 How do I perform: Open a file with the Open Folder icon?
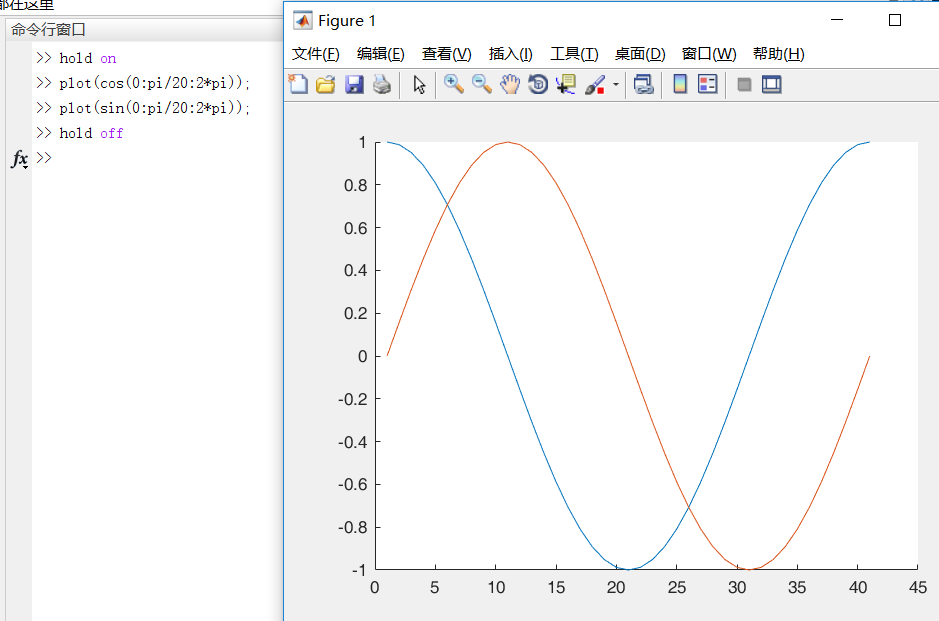[325, 85]
